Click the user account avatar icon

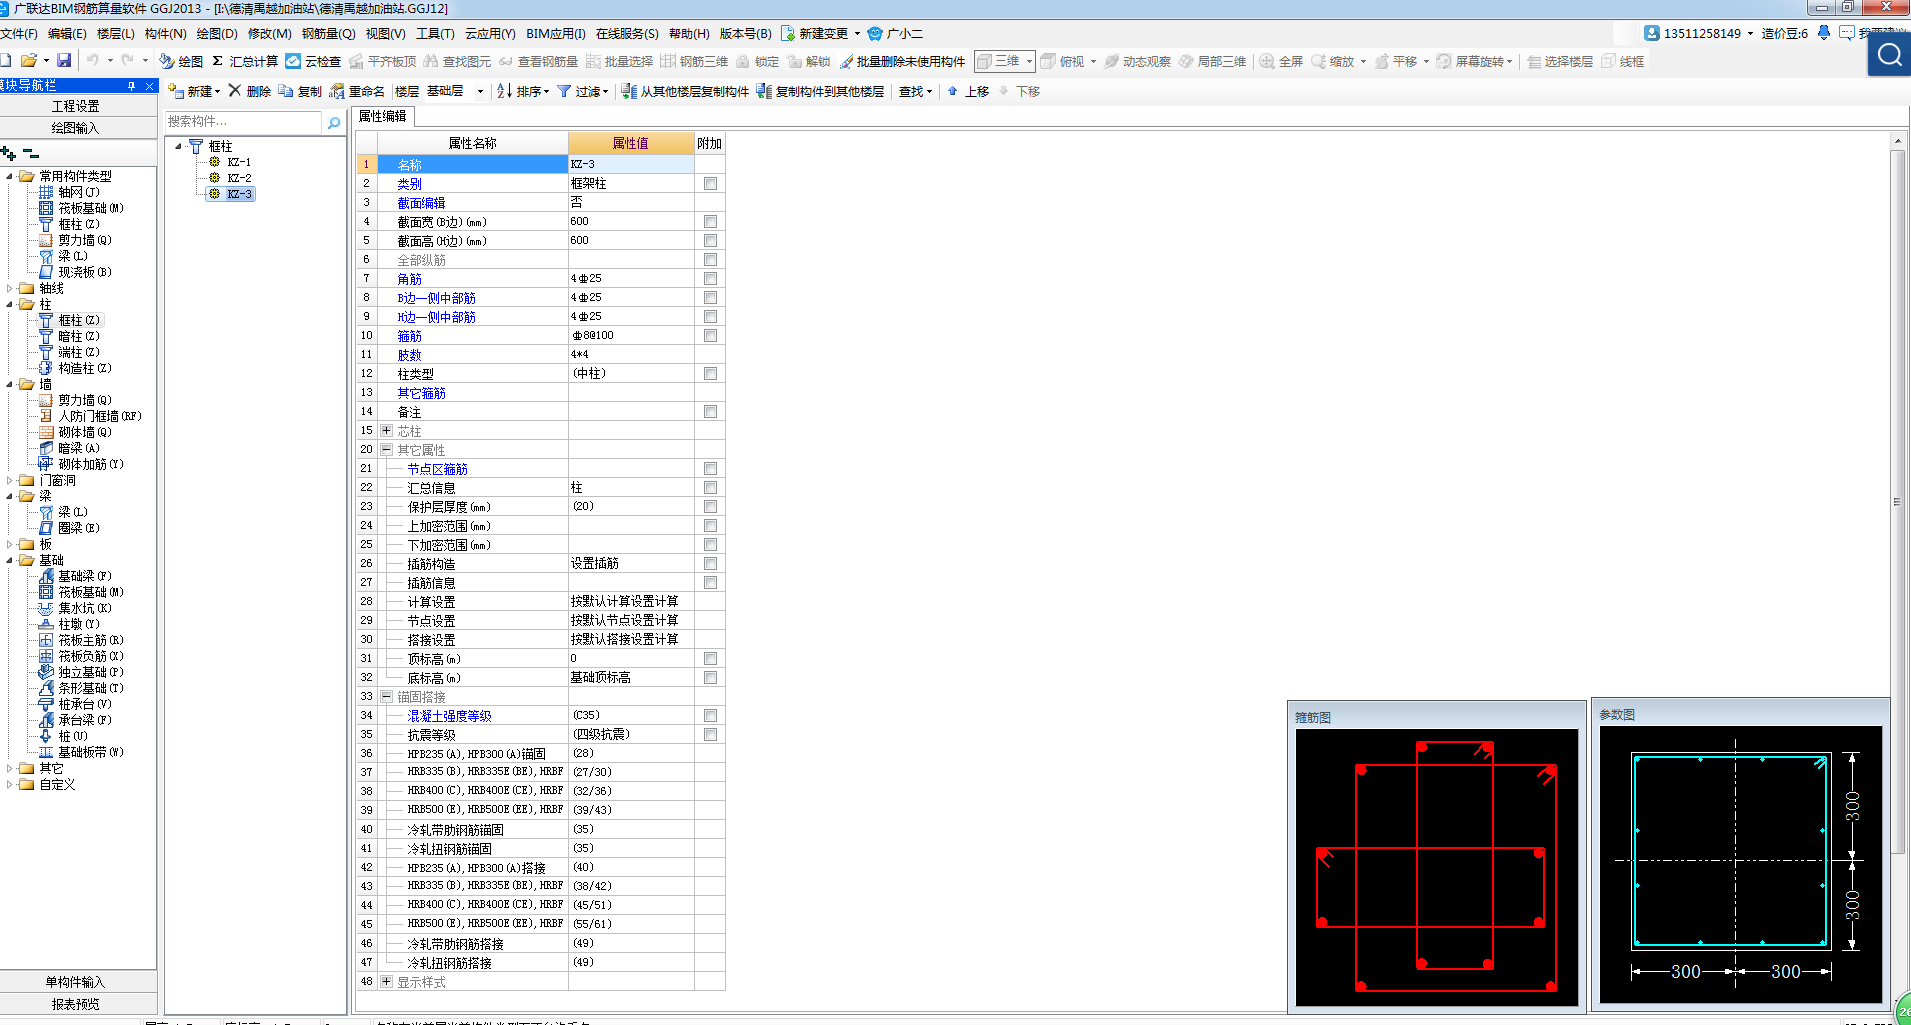(x=1652, y=33)
